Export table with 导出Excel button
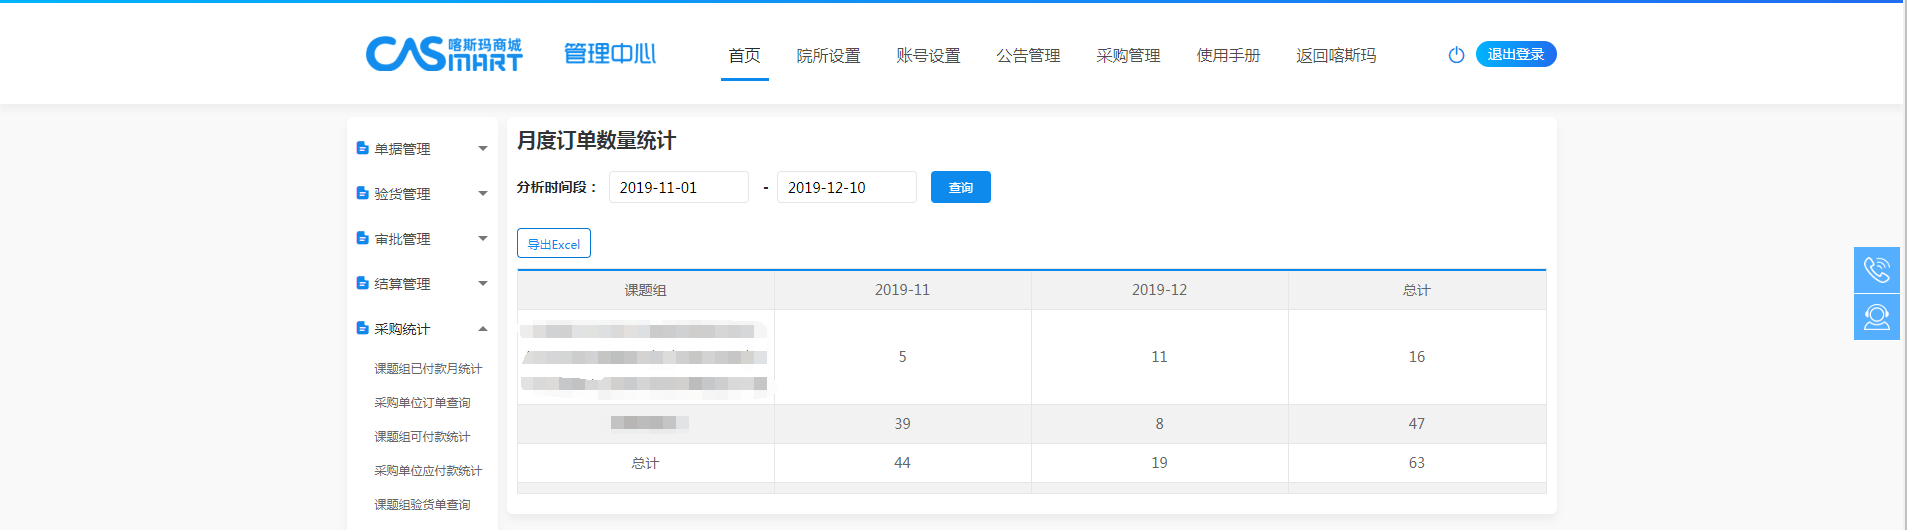This screenshot has width=1907, height=530. tap(554, 244)
